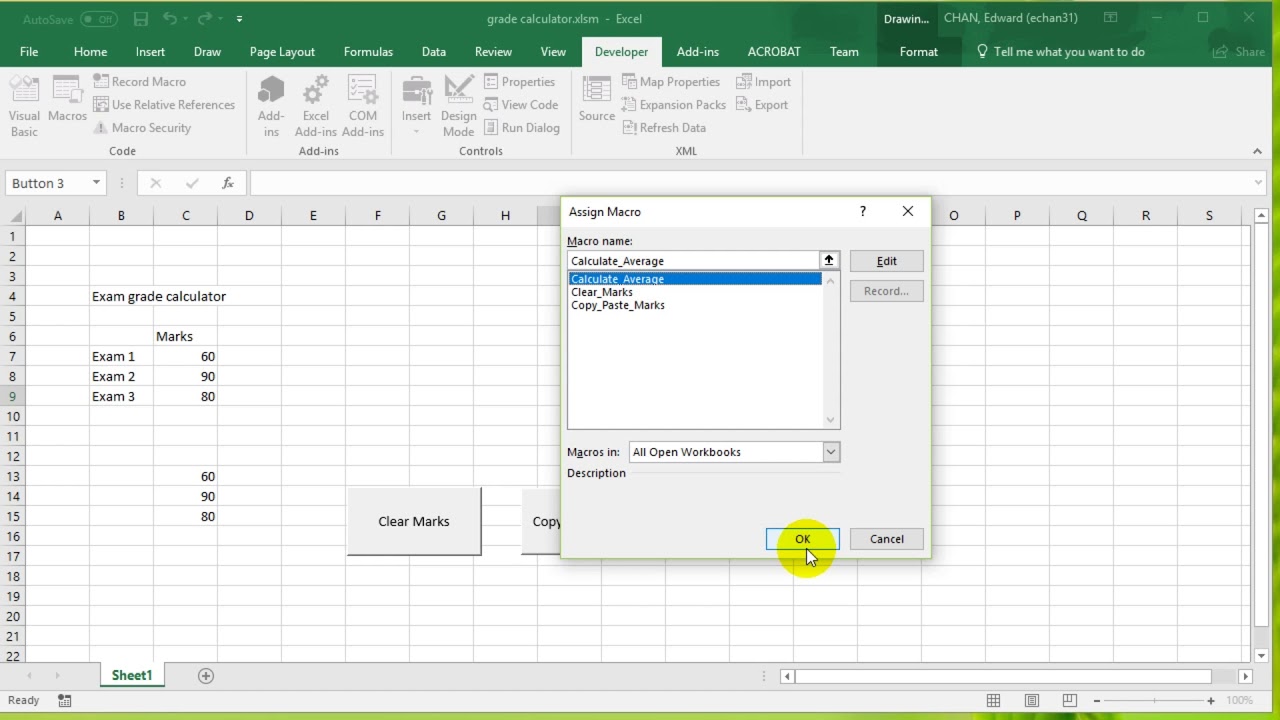Collapse the ribbon with the chevron
The width and height of the screenshot is (1280, 720).
tap(1257, 151)
